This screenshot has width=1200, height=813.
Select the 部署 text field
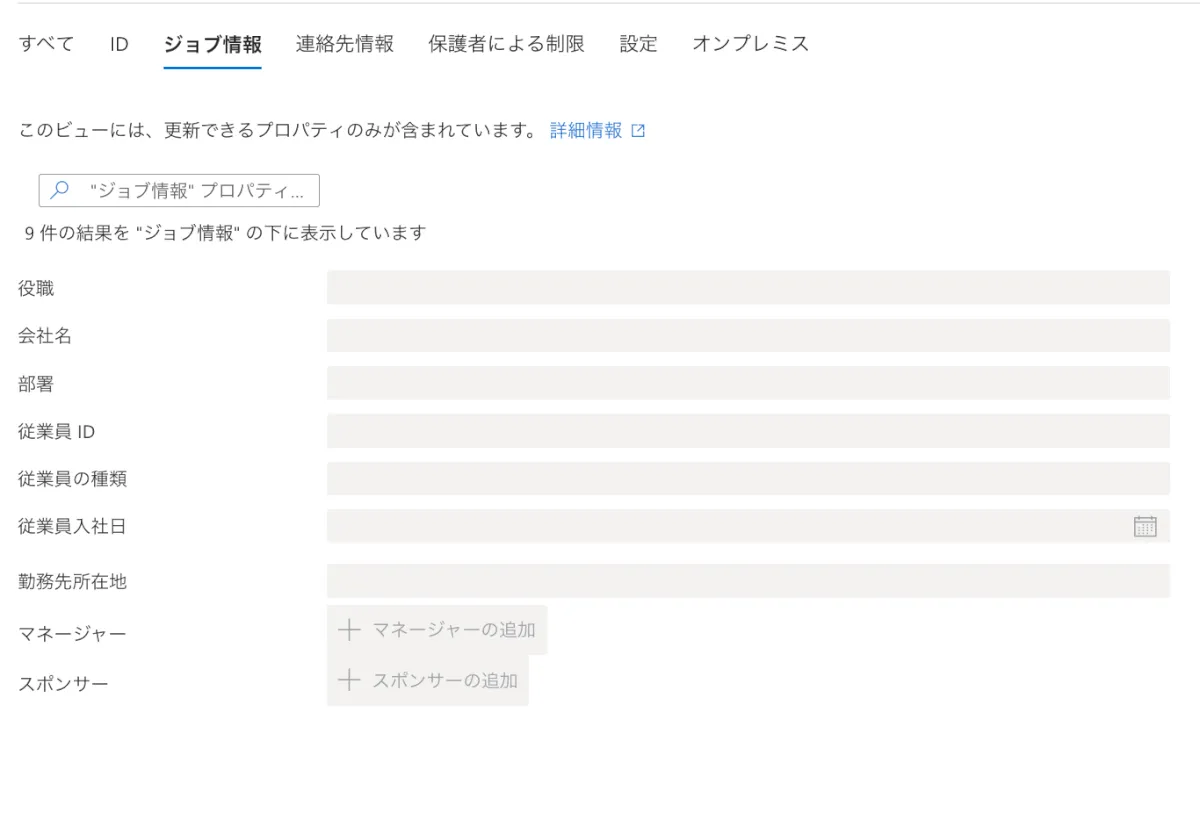(x=747, y=383)
